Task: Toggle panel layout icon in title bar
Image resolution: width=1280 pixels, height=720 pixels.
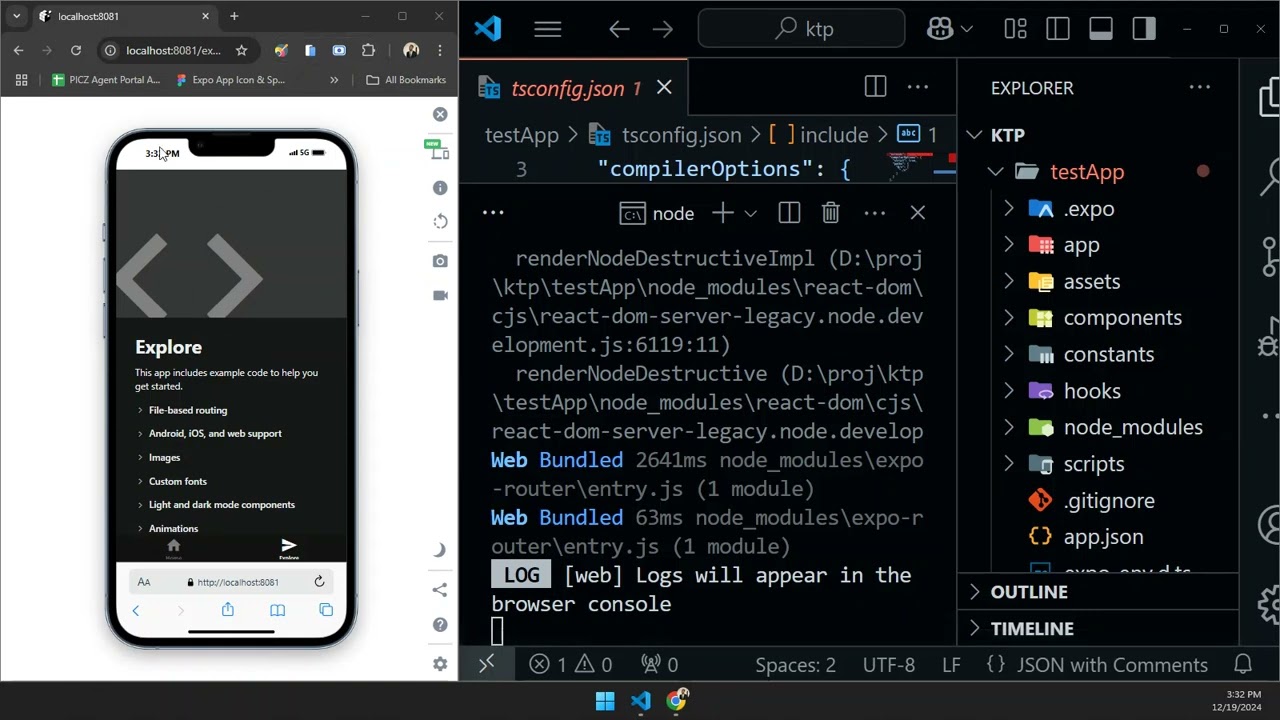Action: click(1101, 29)
